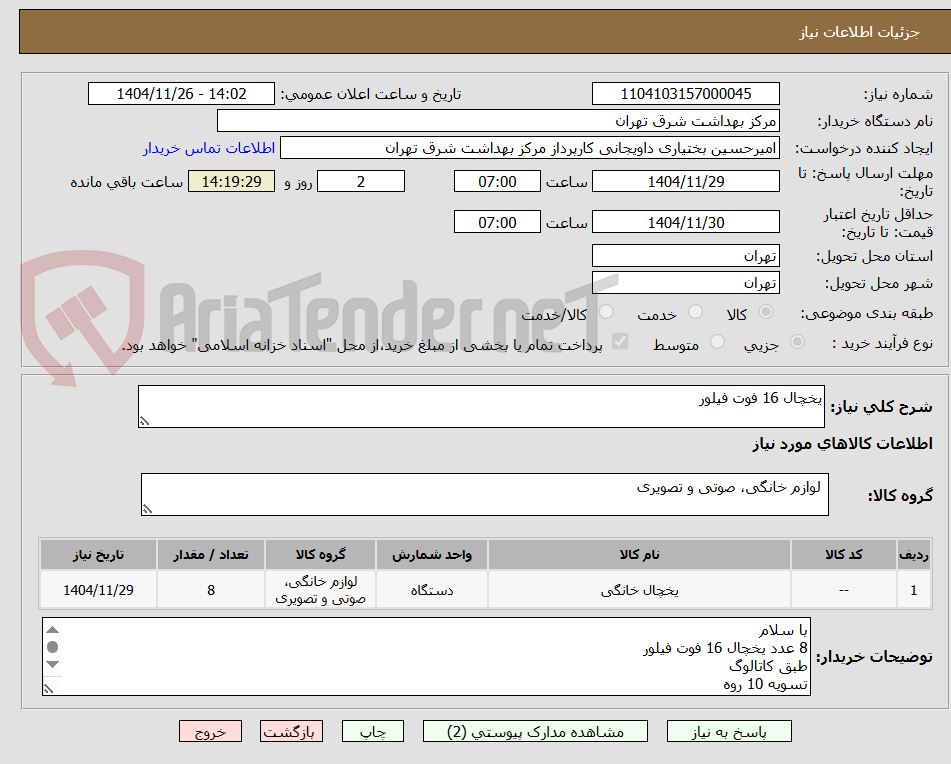Viewport: 951px width, 764px height.
Task: Open مشاهده مدارک پیوستی (2) attachments
Action: (x=535, y=731)
